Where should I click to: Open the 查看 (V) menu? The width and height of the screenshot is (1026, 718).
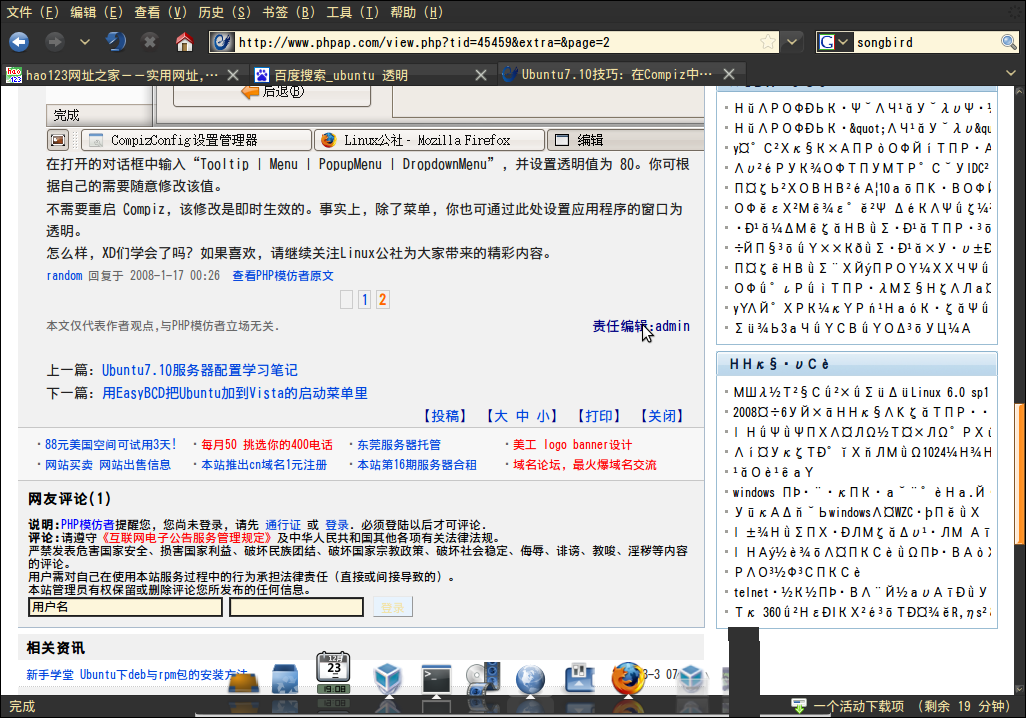tap(160, 12)
